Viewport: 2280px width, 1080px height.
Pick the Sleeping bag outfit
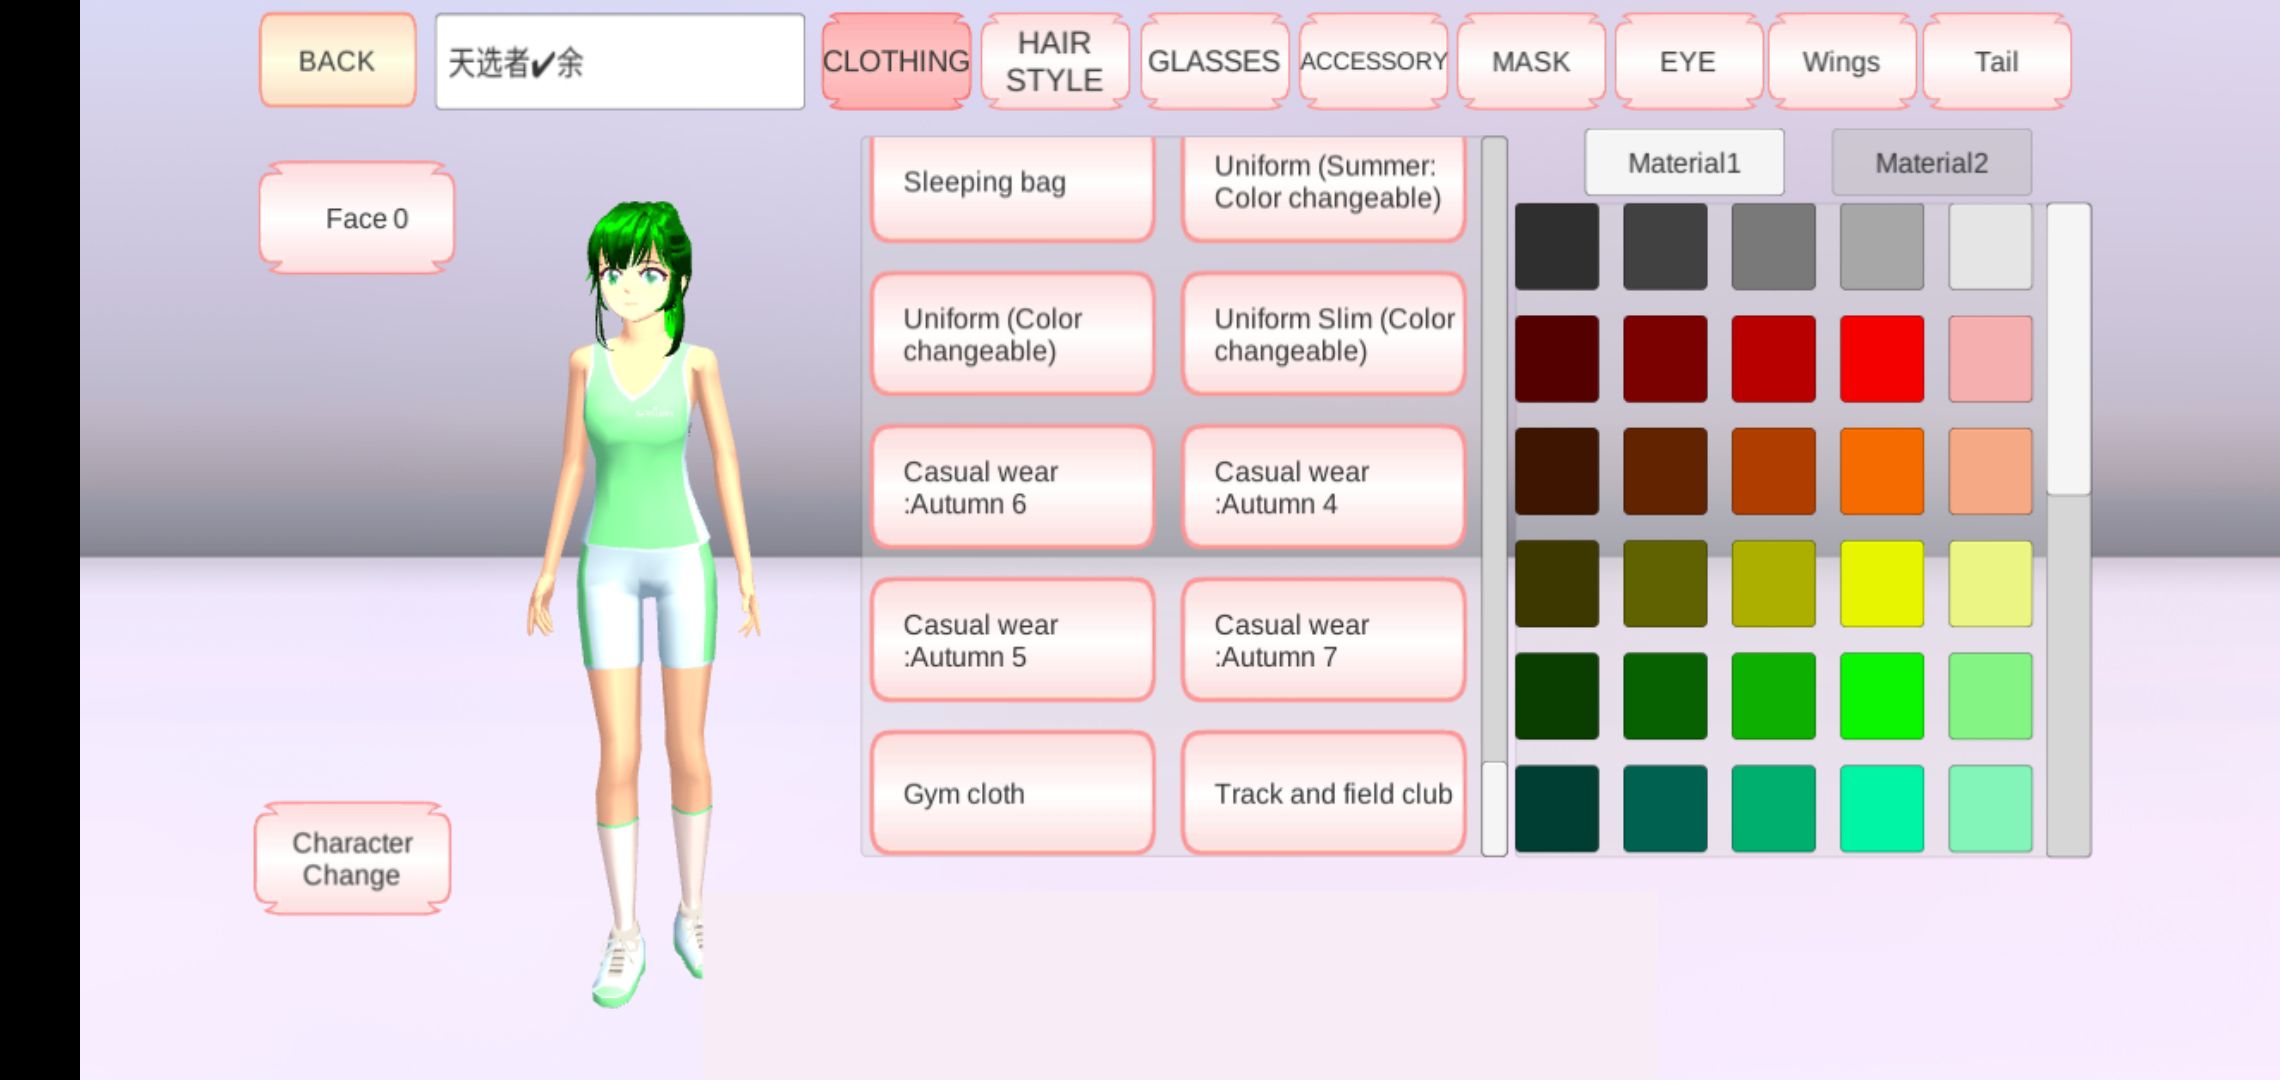pyautogui.click(x=1012, y=186)
